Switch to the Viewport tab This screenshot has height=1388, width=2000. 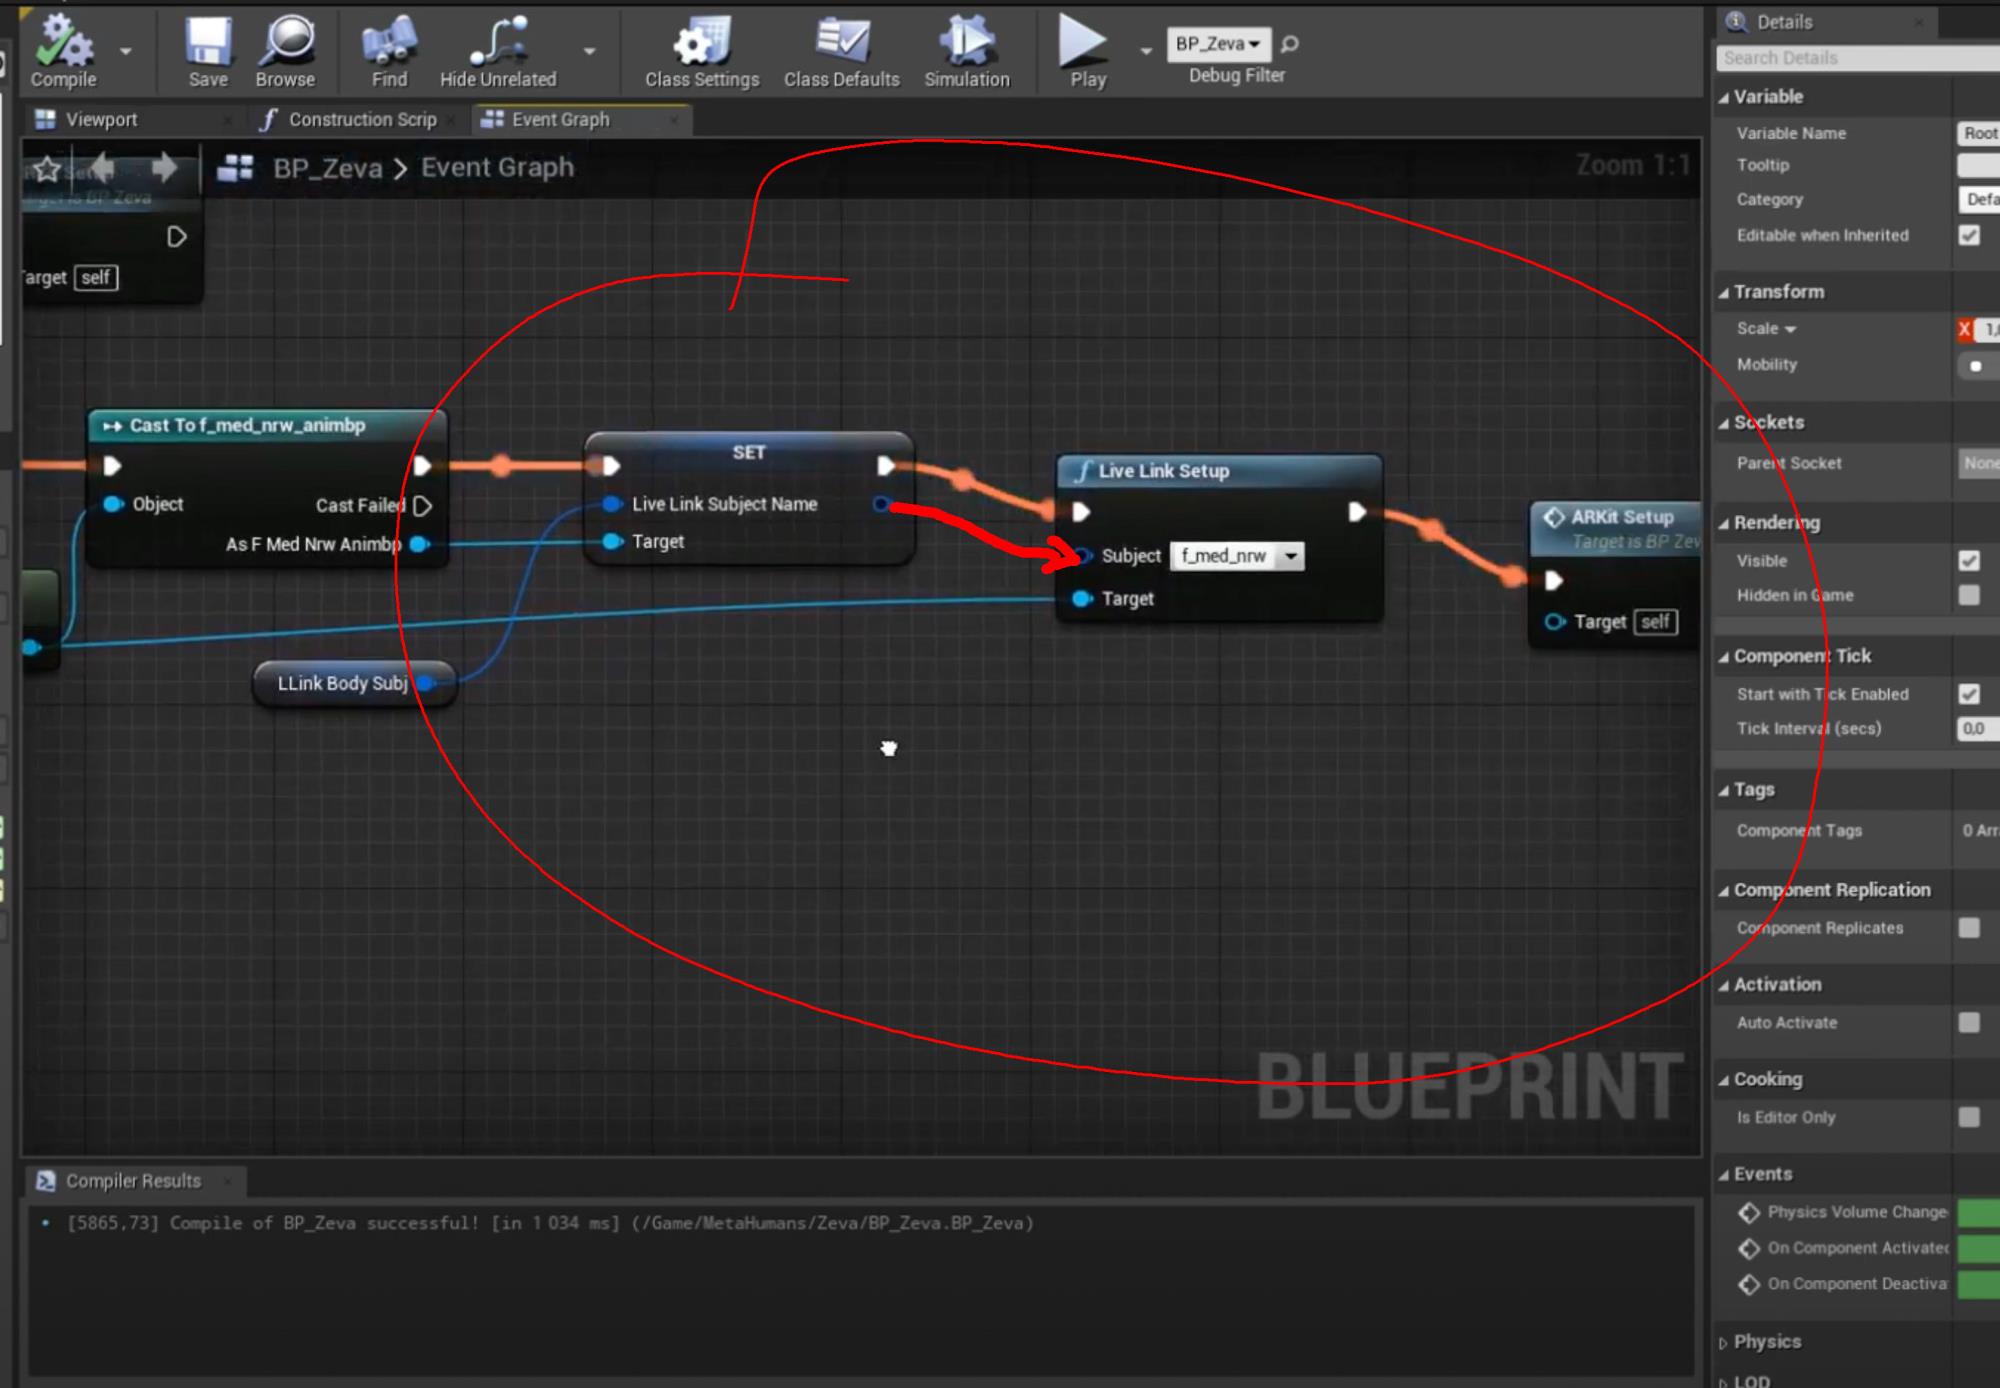click(x=103, y=117)
